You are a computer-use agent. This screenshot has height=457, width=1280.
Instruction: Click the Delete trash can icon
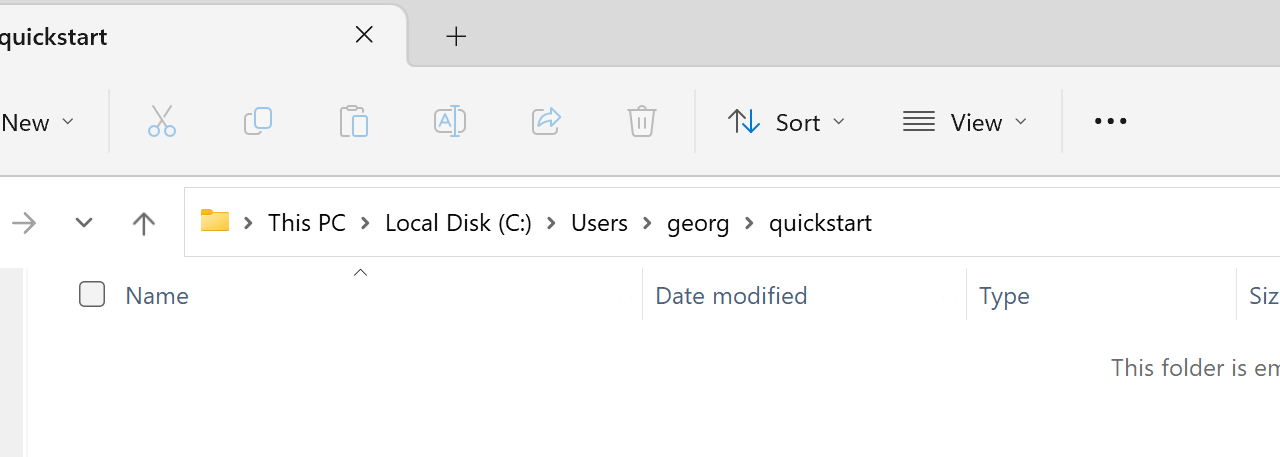tap(641, 122)
